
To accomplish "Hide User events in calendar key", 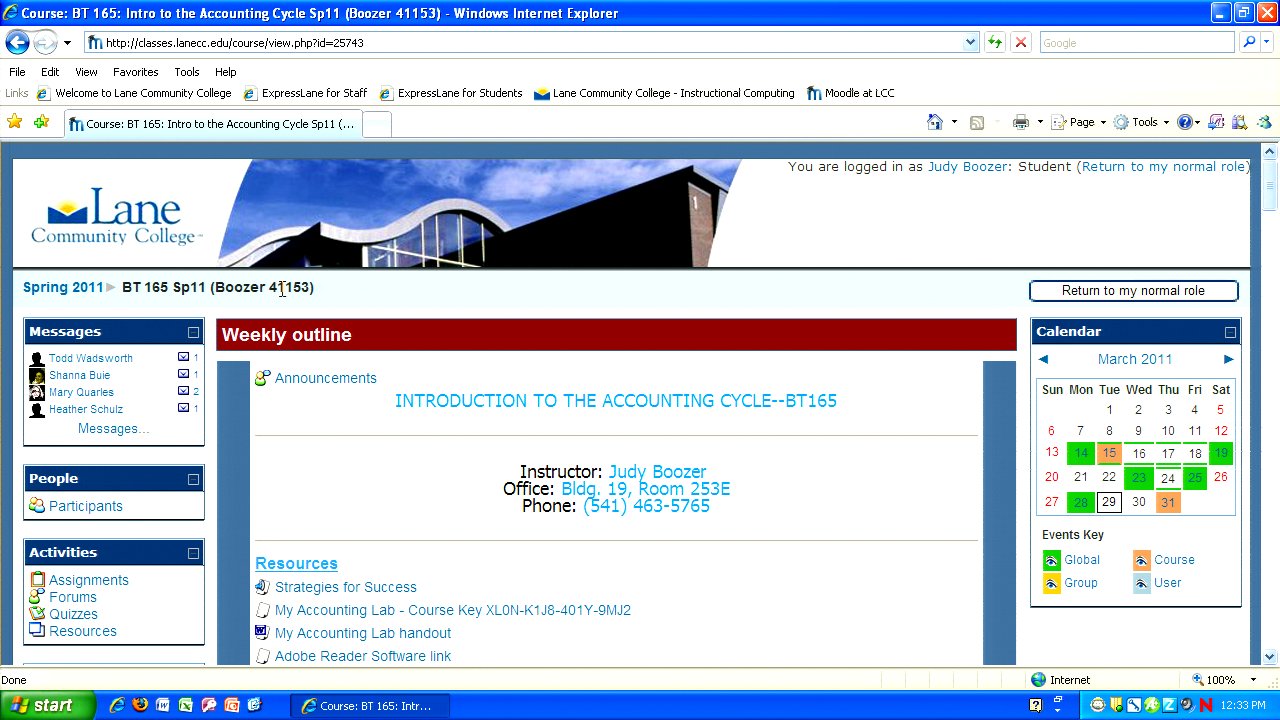I will [x=1142, y=583].
